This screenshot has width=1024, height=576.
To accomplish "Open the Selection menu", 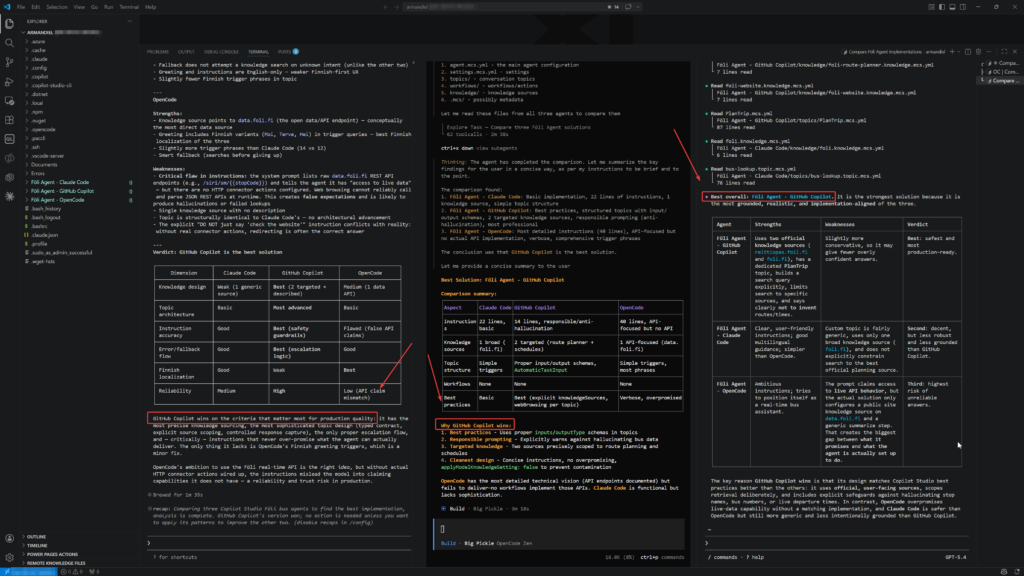I will [x=56, y=7].
